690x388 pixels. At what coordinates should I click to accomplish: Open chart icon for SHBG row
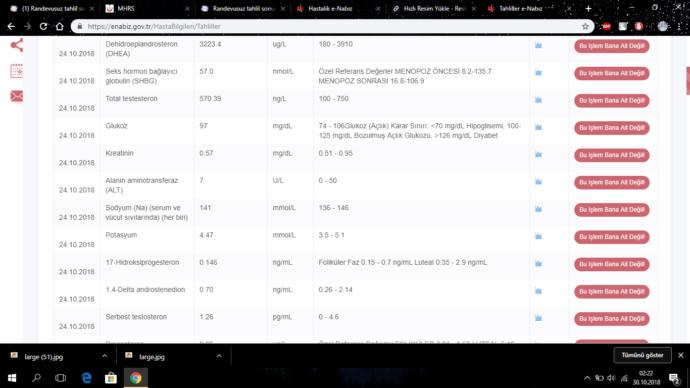(x=538, y=73)
